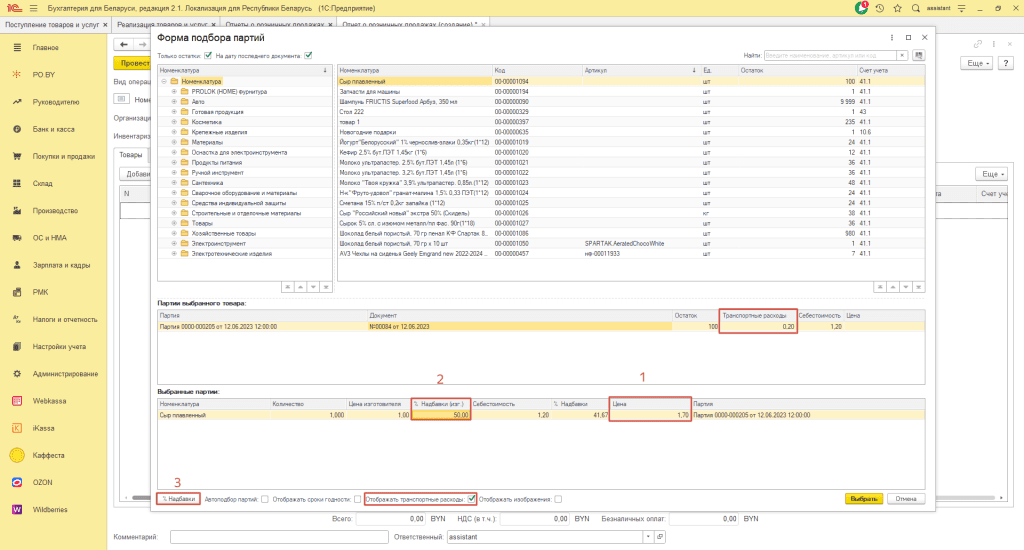Click the Комментарий input field
Image resolution: width=1024 pixels, height=550 pixels.
point(279,537)
